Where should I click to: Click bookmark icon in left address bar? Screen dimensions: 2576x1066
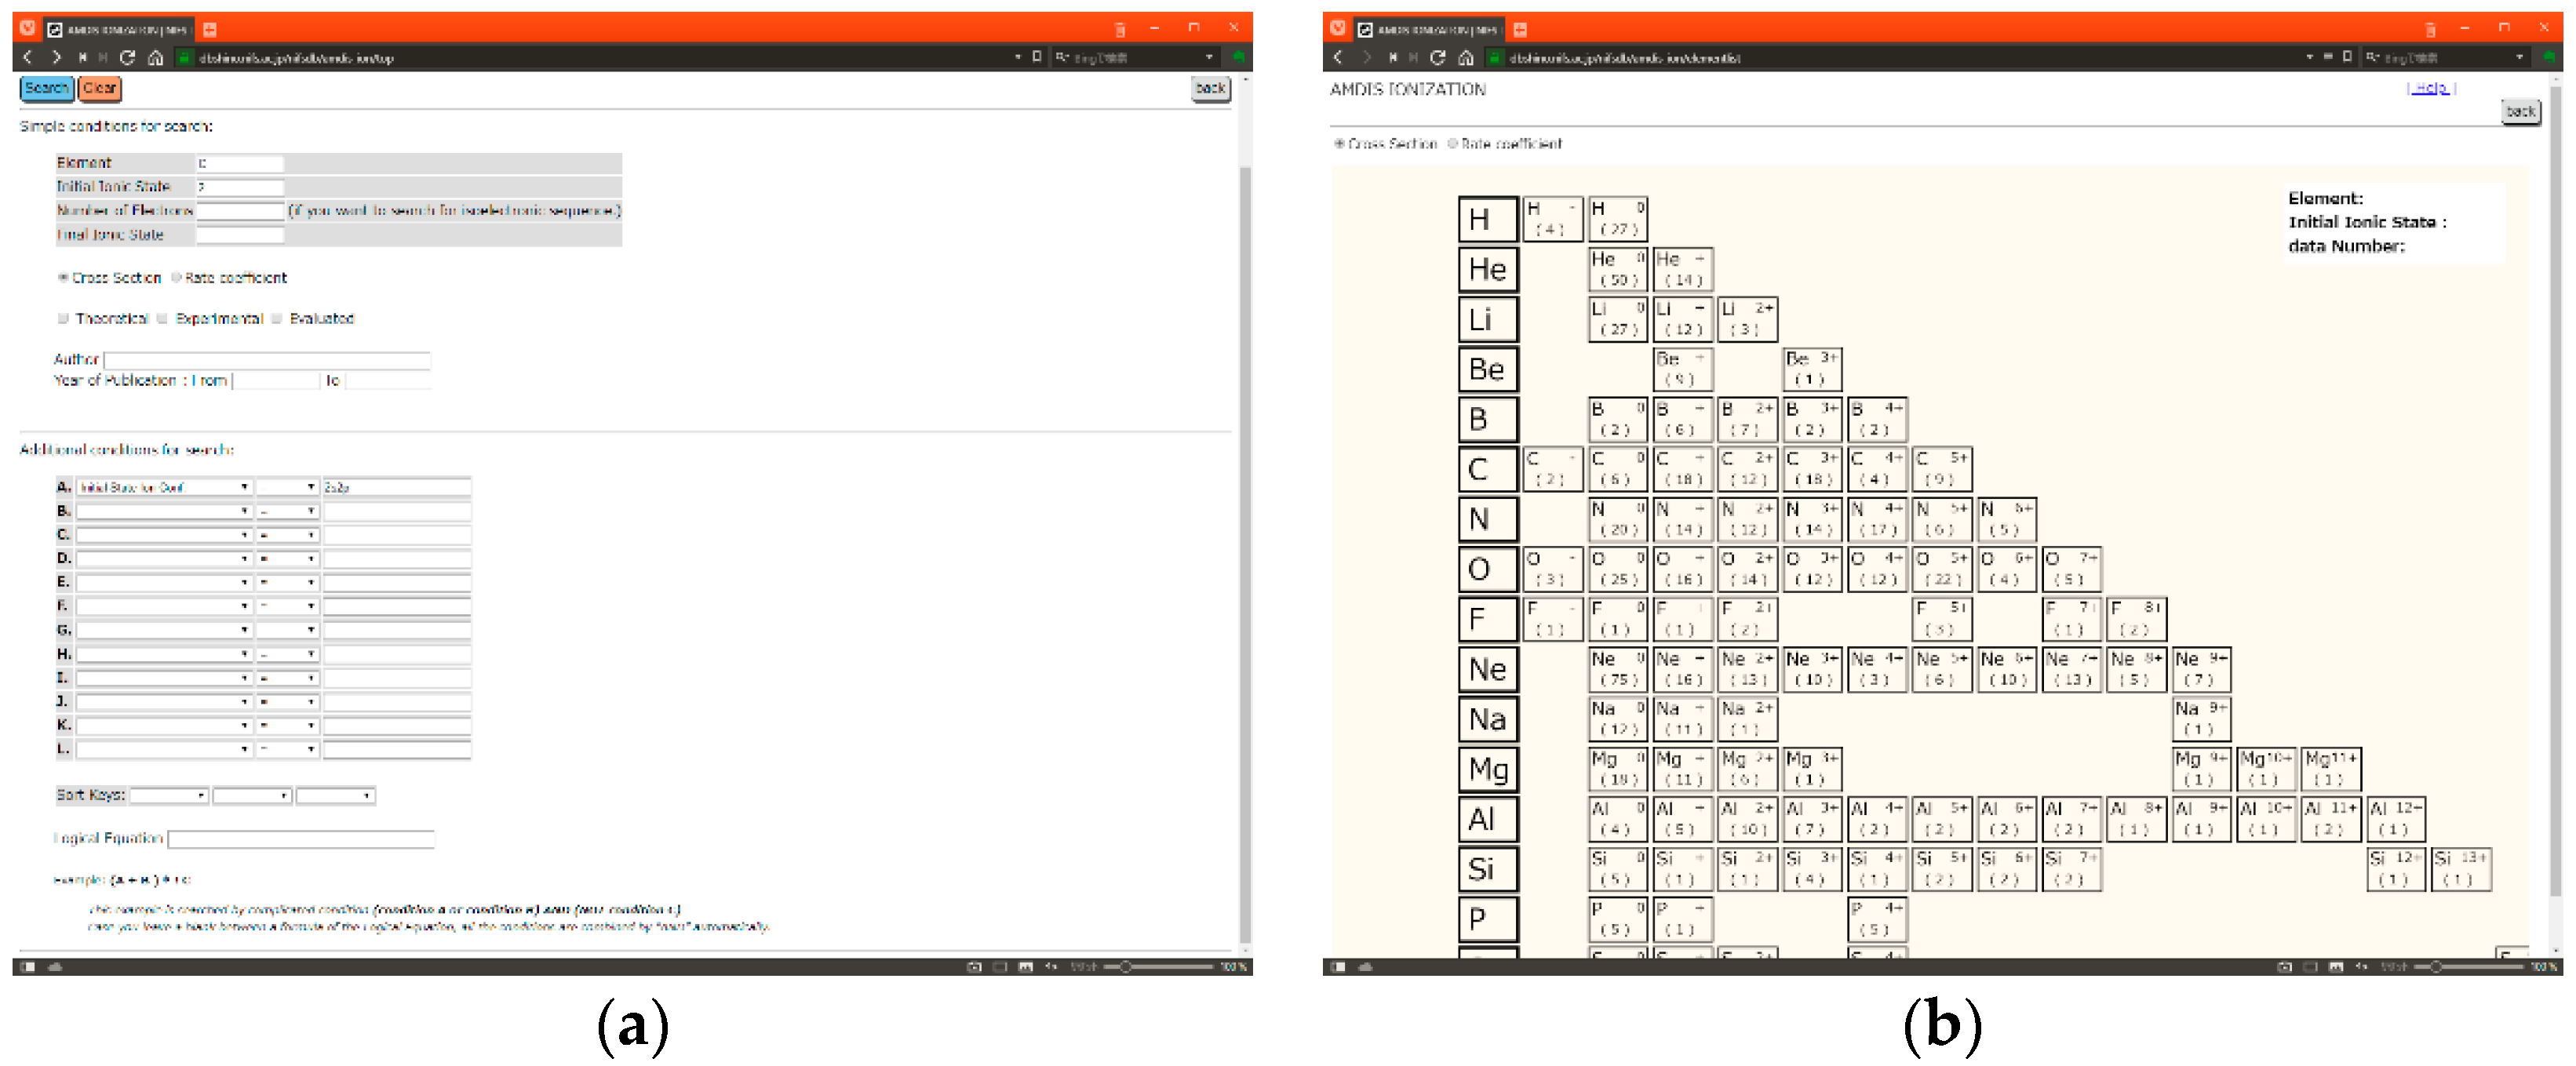point(1036,57)
